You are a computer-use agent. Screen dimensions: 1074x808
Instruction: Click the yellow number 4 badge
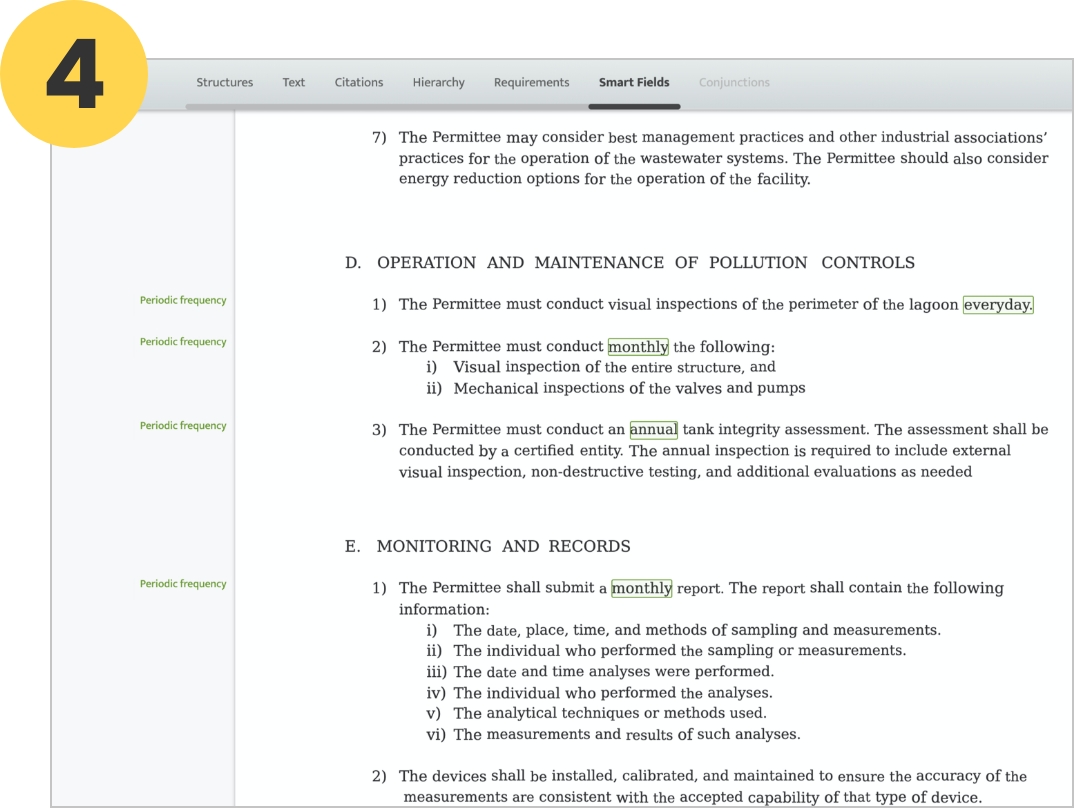[x=74, y=74]
